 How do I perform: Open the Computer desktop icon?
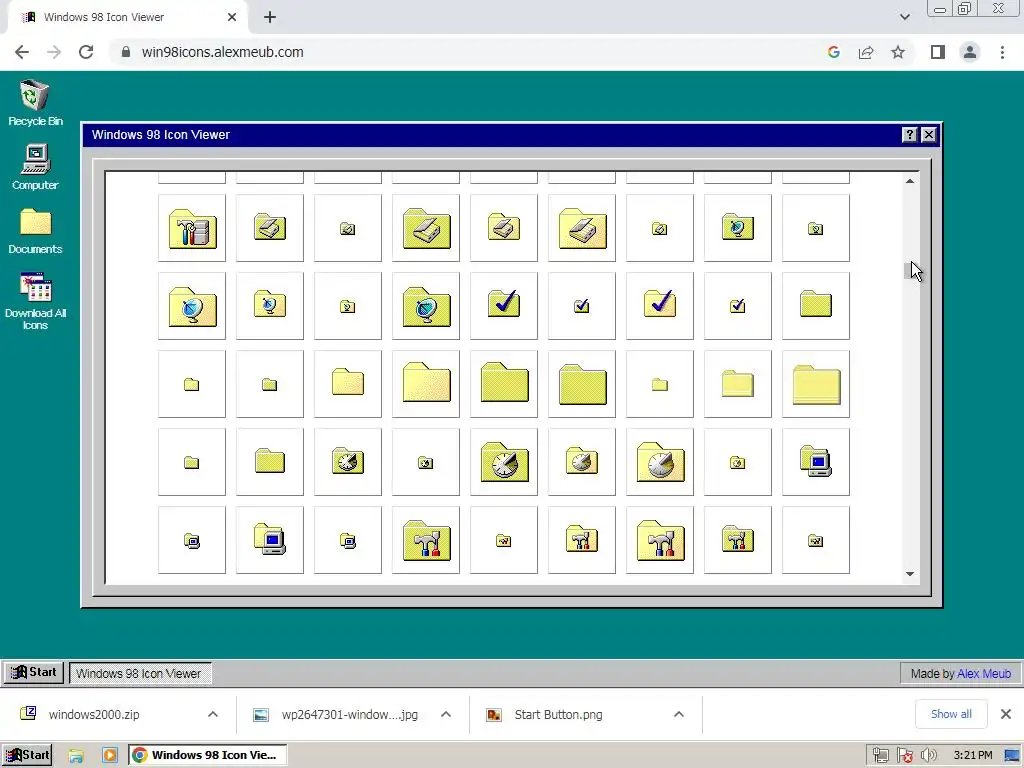35,168
